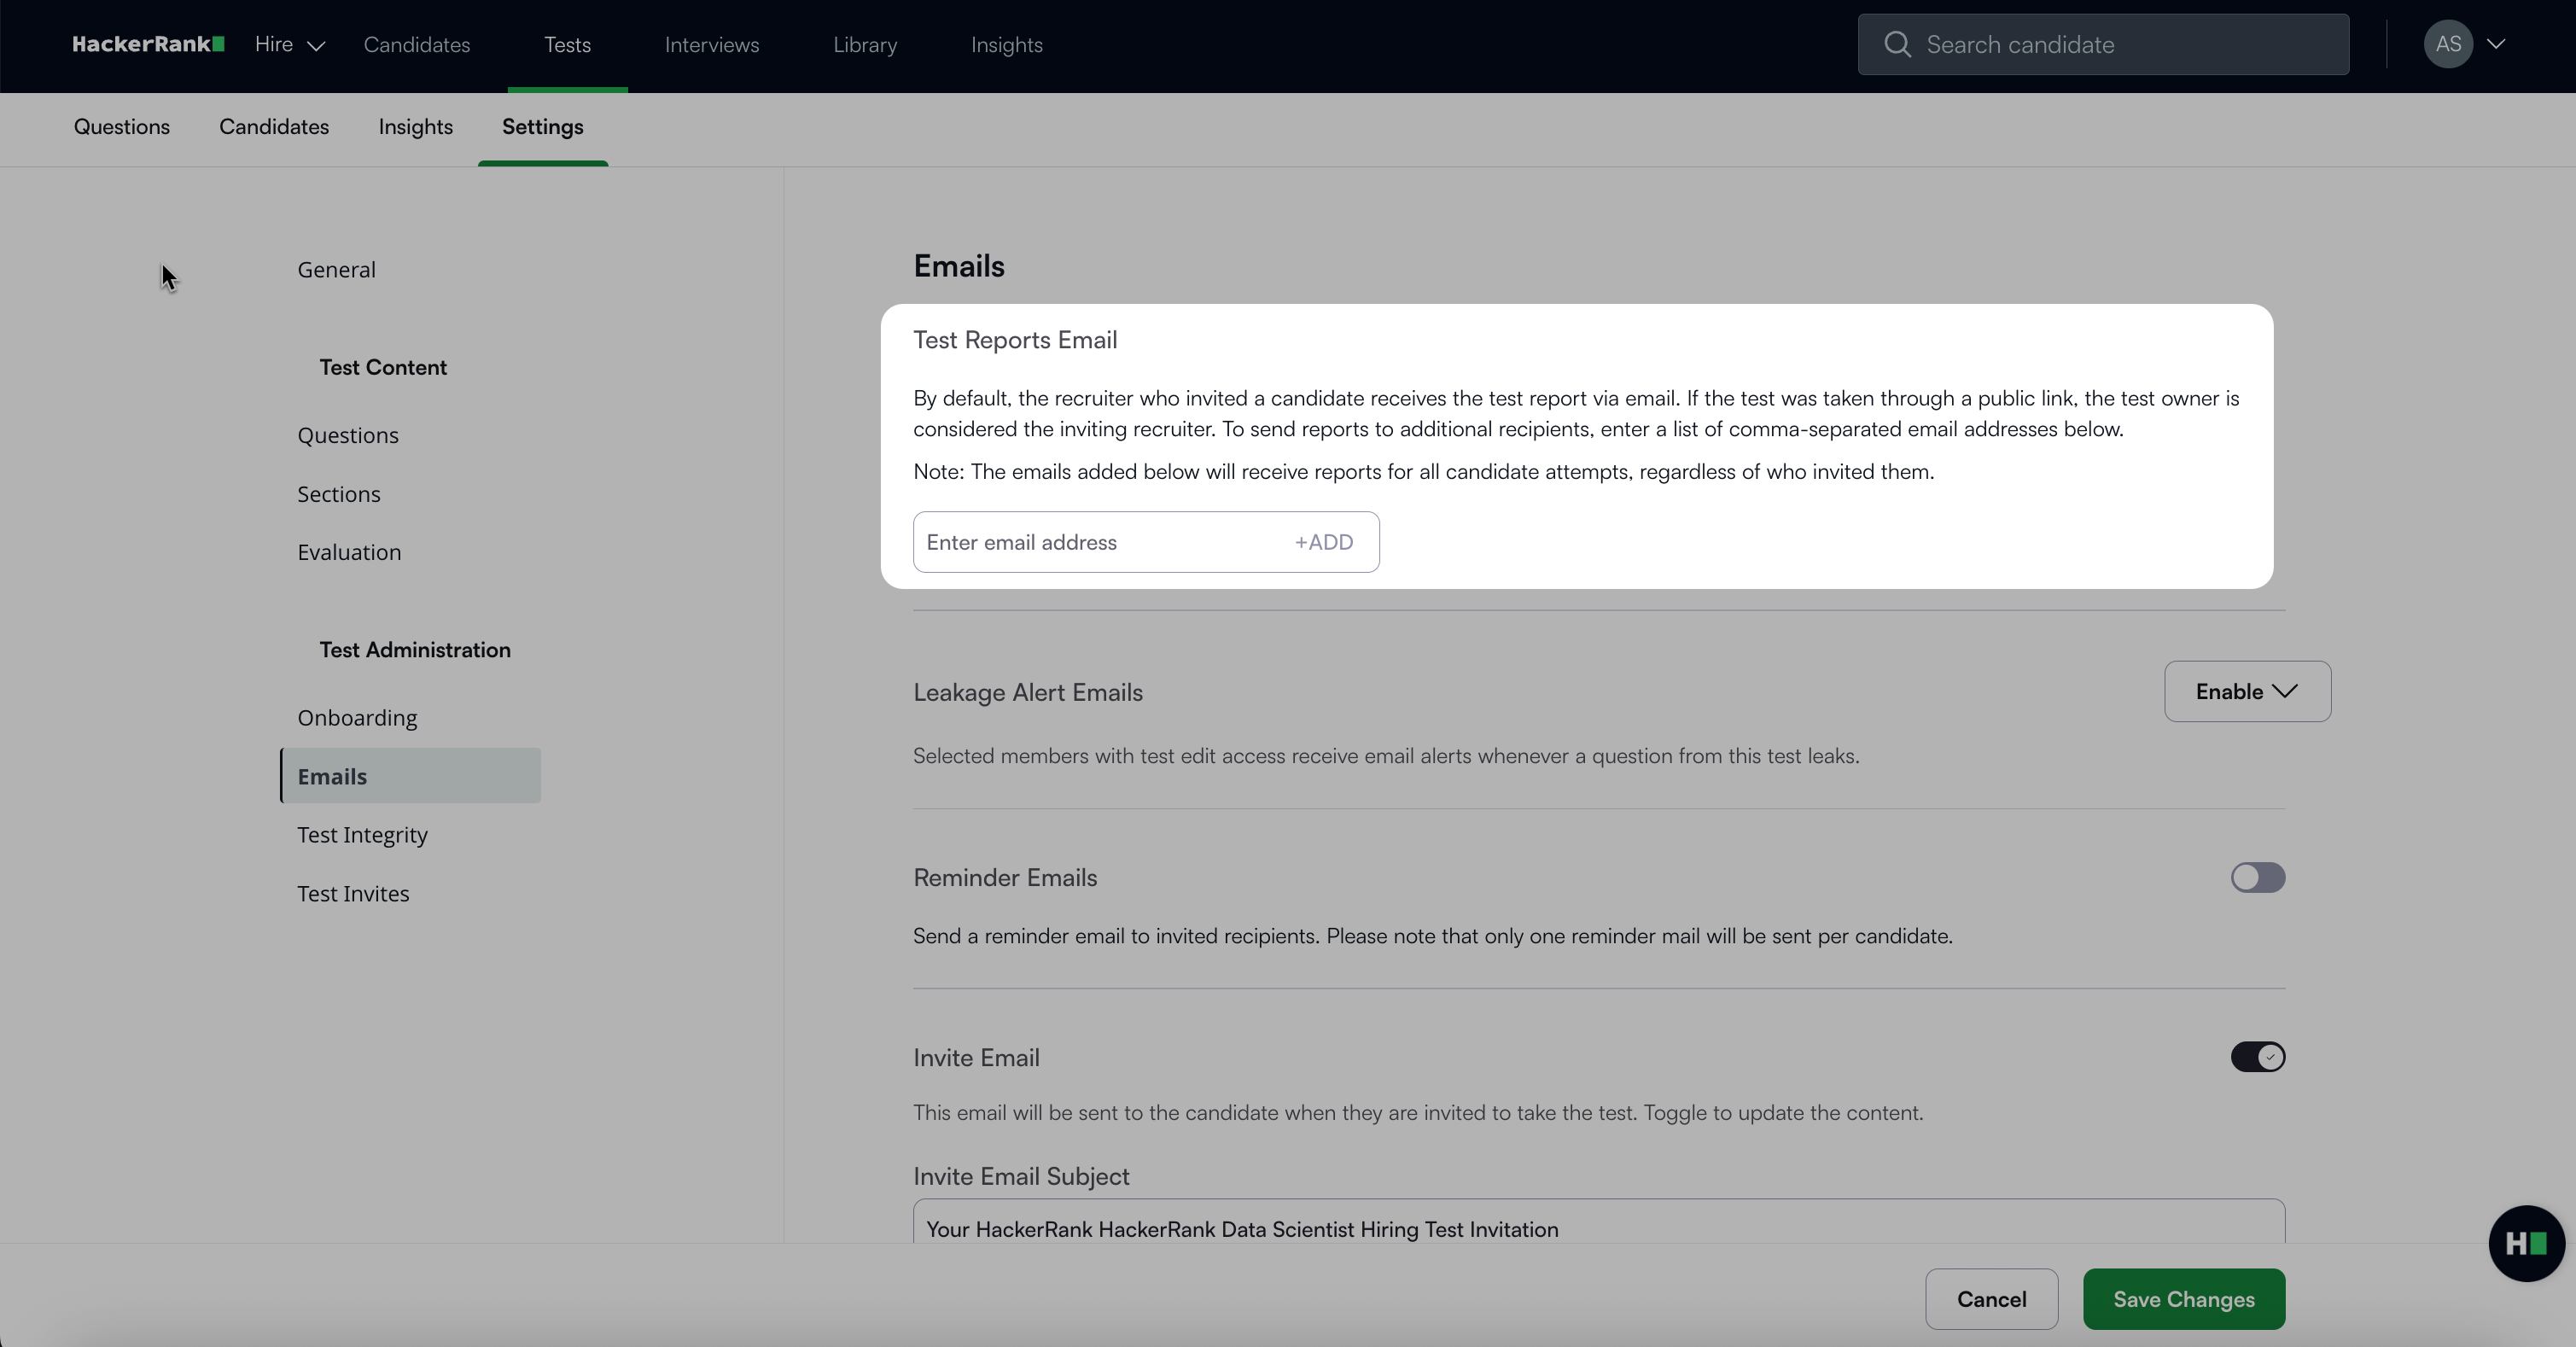Select the General settings item

coord(336,270)
